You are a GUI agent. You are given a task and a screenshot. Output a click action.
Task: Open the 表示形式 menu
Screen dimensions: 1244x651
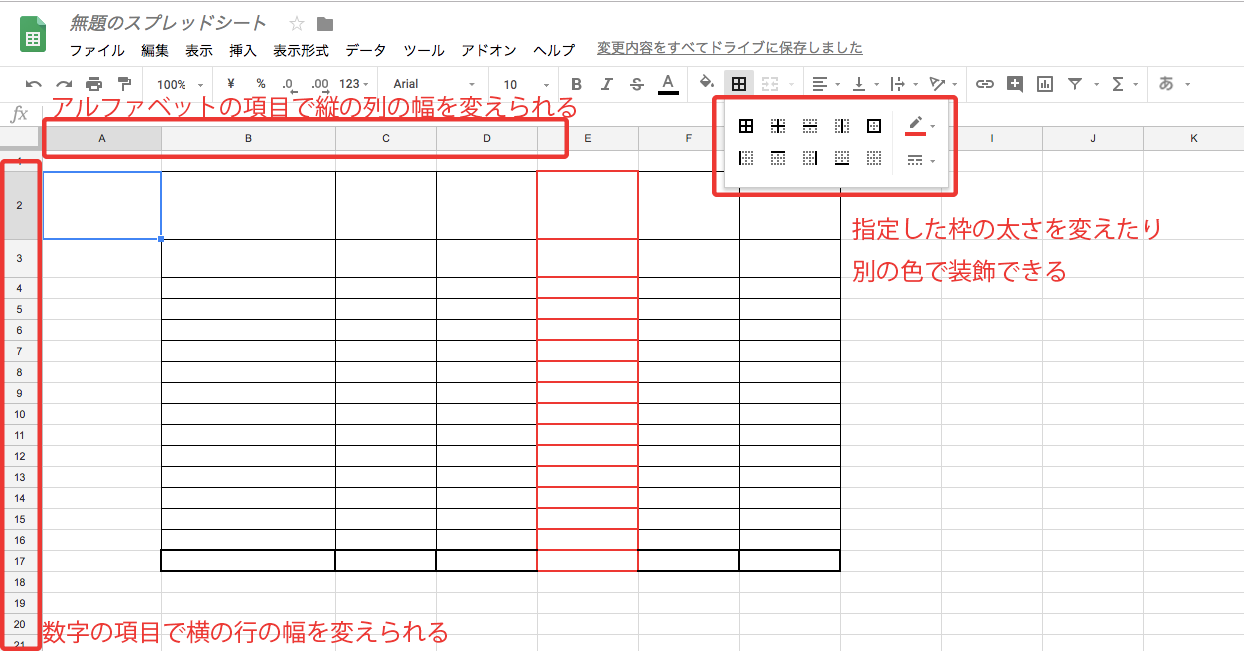[x=301, y=50]
